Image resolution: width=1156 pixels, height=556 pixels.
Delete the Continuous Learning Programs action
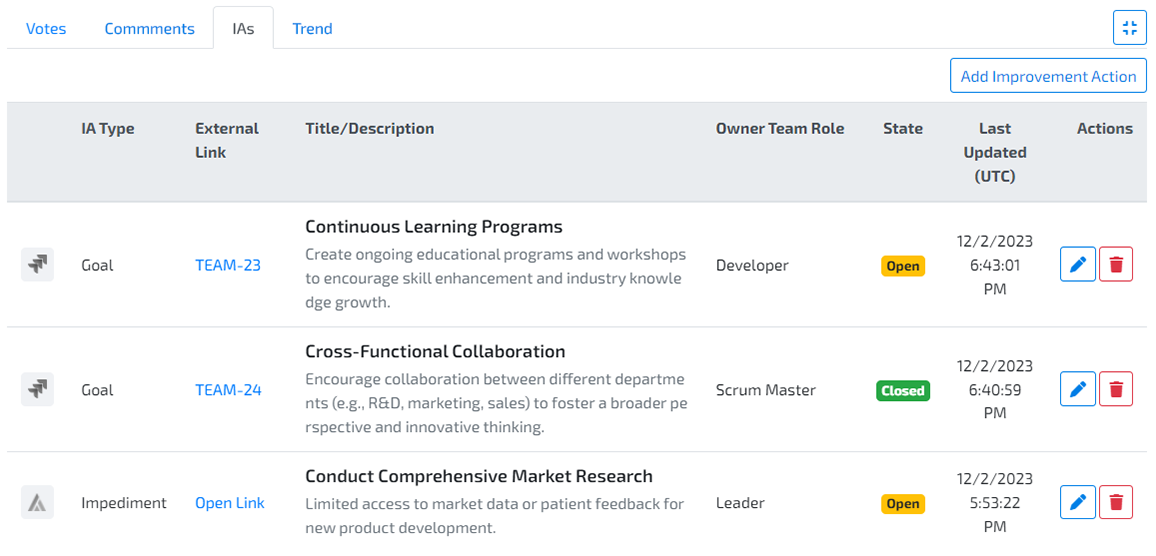tap(1116, 265)
